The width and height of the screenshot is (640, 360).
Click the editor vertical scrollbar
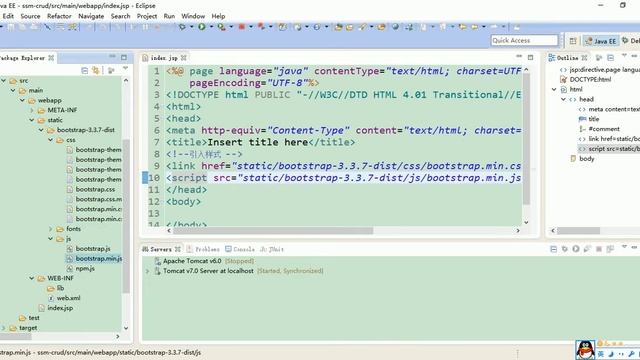tap(526, 139)
